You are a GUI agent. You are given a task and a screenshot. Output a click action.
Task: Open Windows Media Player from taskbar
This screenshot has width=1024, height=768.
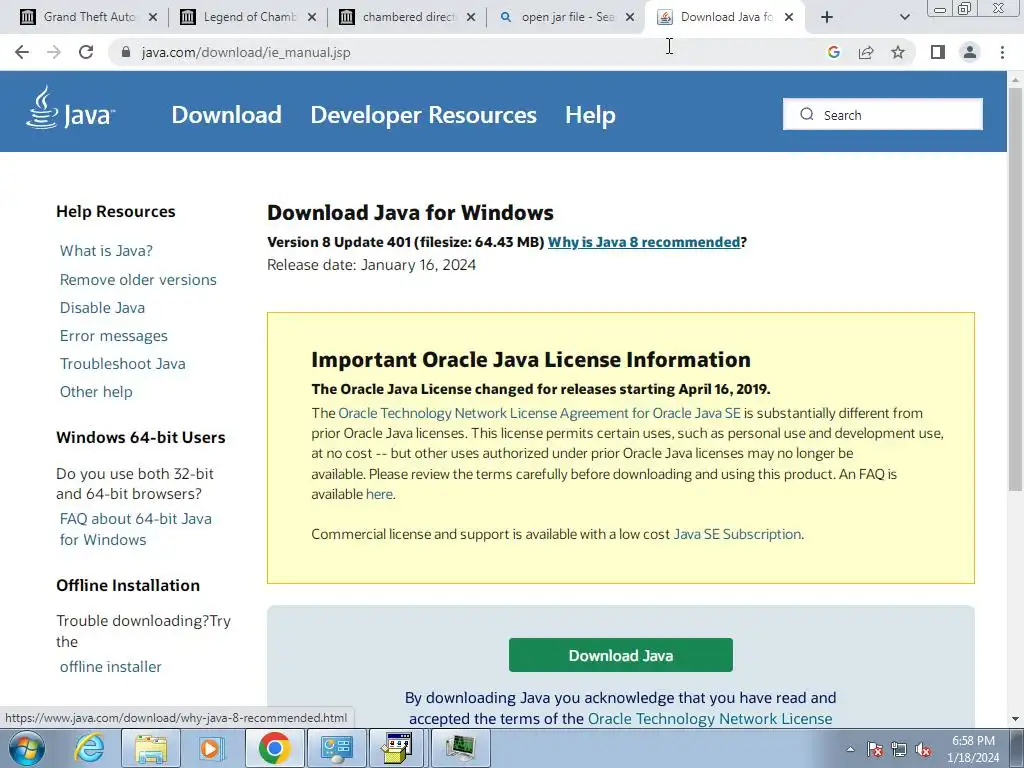[x=211, y=748]
